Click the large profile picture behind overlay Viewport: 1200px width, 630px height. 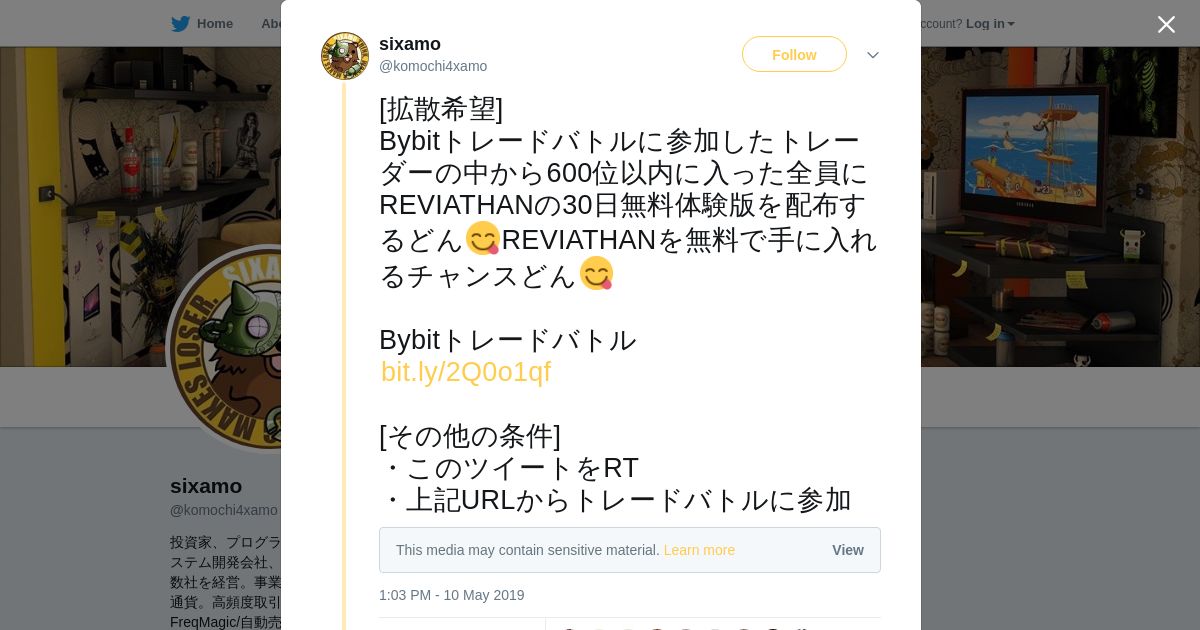coord(225,345)
